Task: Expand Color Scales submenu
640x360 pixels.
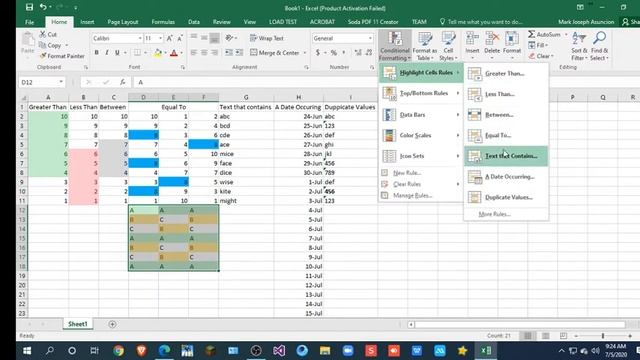Action: [422, 135]
